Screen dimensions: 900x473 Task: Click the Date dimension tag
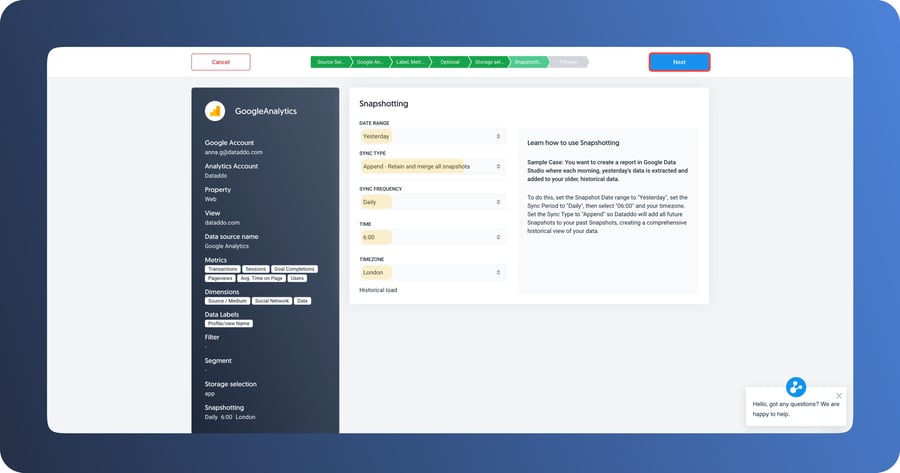click(x=302, y=301)
